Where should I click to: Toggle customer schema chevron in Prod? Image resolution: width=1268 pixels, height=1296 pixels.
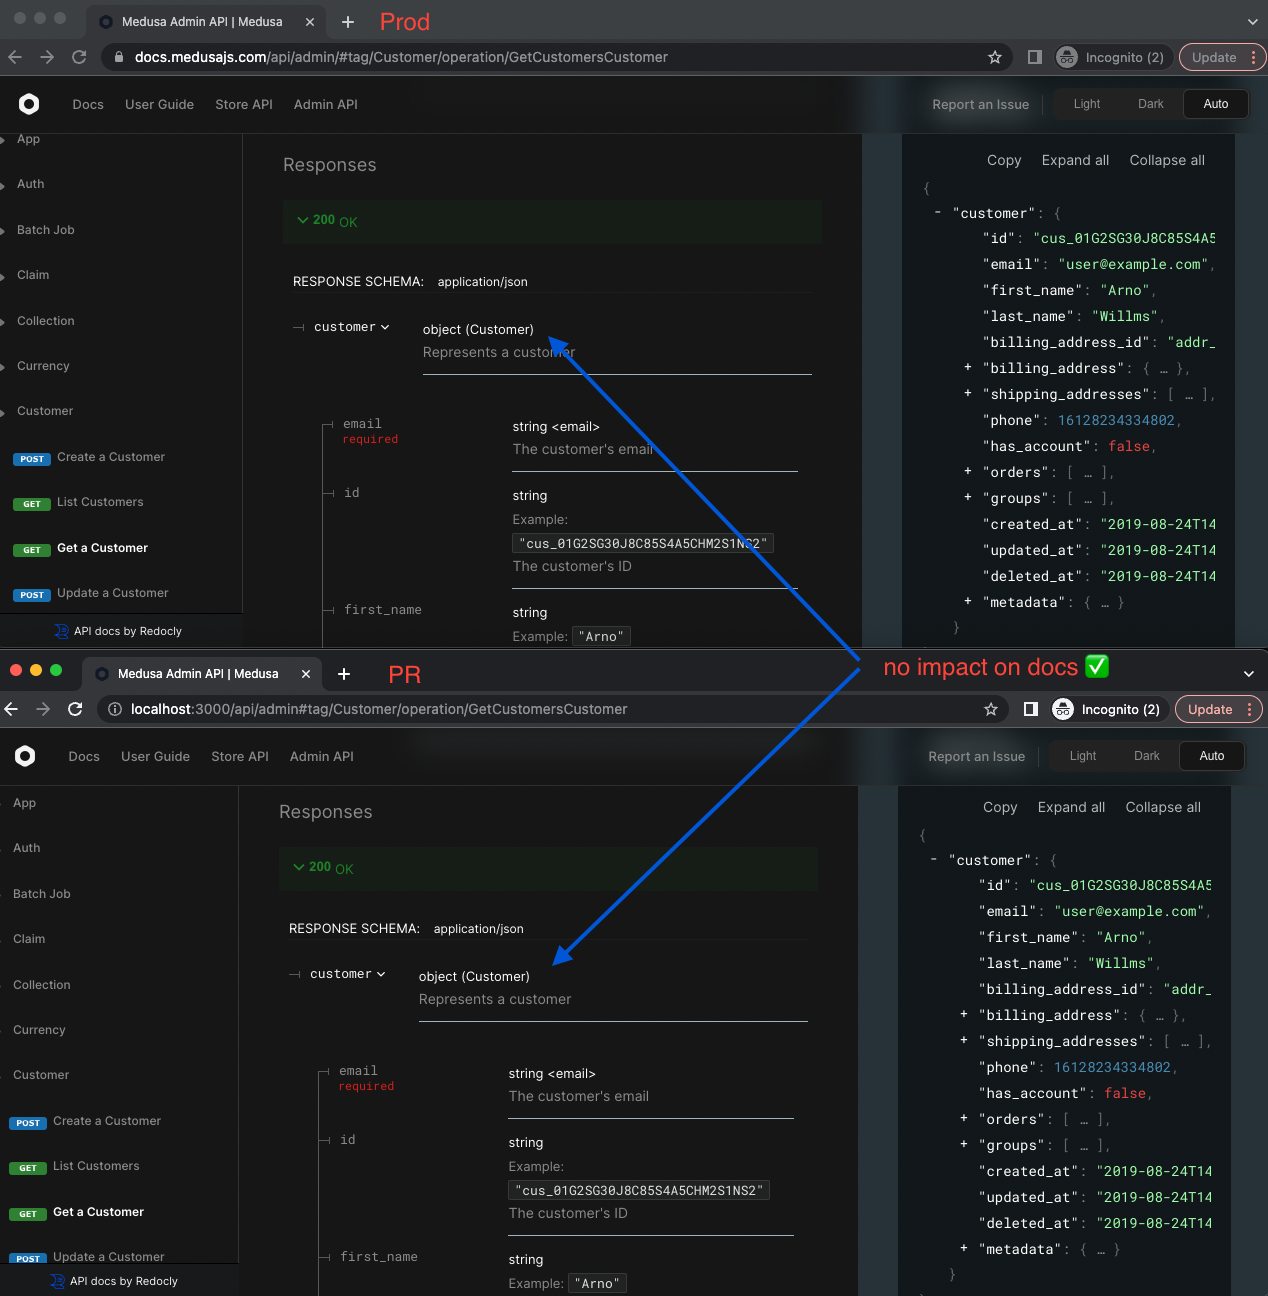coord(385,327)
